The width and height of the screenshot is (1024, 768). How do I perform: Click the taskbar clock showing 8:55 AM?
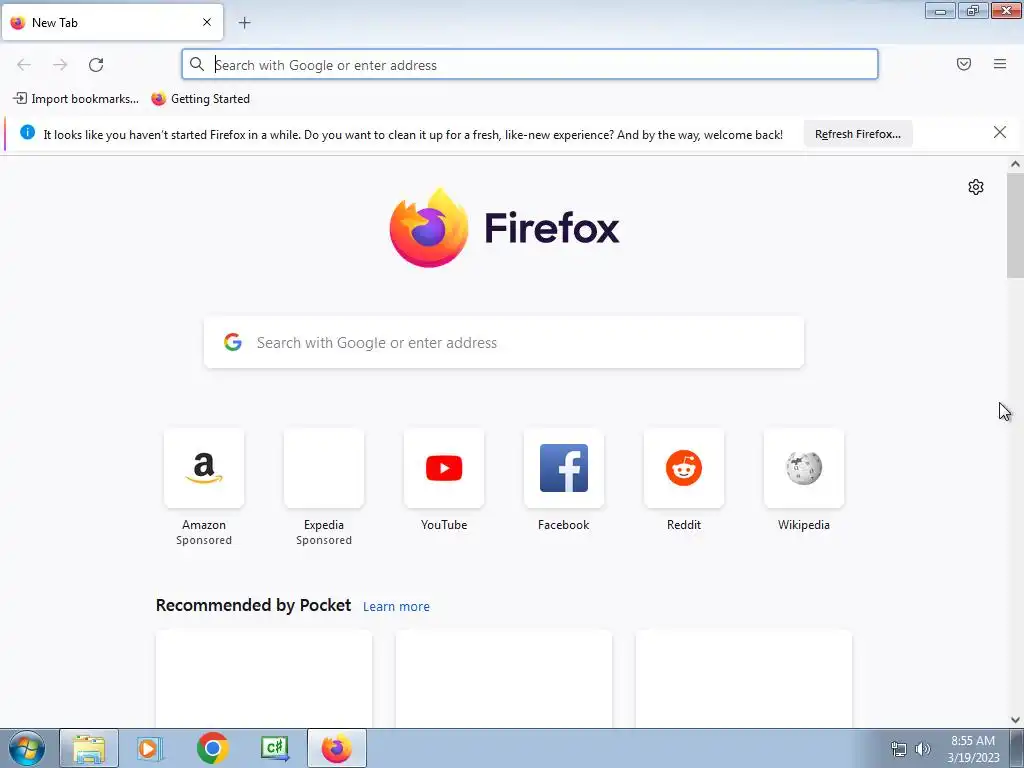pos(973,749)
